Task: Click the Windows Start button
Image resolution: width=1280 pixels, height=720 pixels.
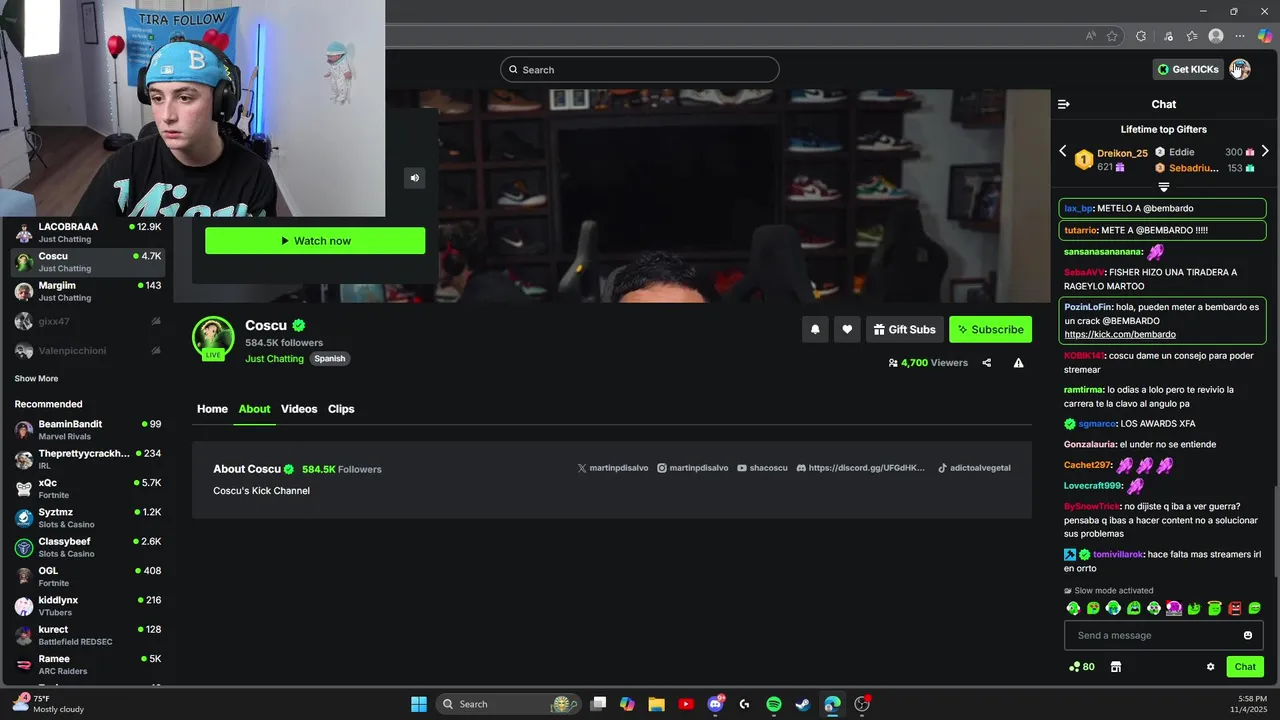Action: coord(419,704)
